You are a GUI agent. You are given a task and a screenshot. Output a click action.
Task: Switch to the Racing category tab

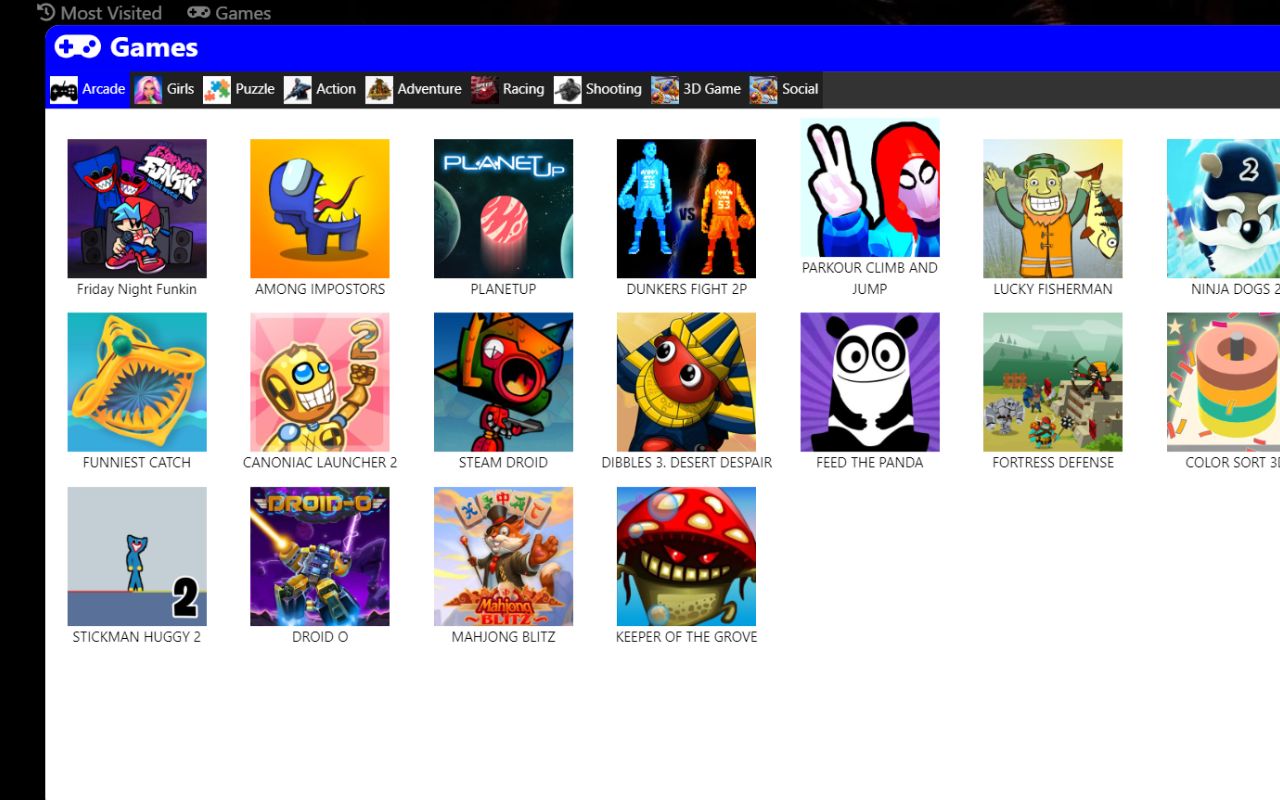point(508,89)
